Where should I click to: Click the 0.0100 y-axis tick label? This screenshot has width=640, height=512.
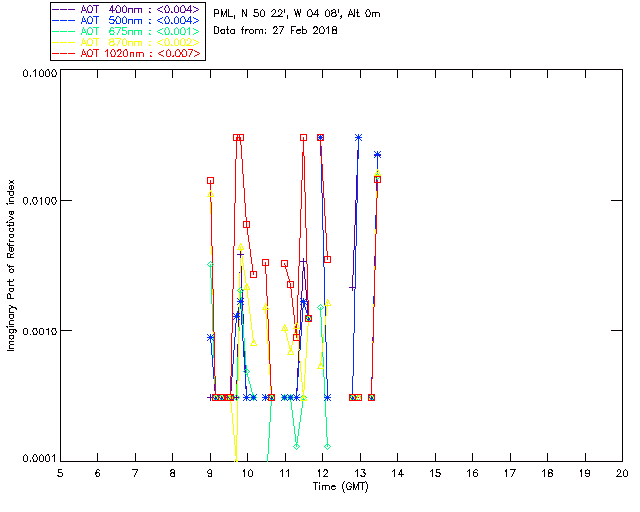tap(39, 201)
